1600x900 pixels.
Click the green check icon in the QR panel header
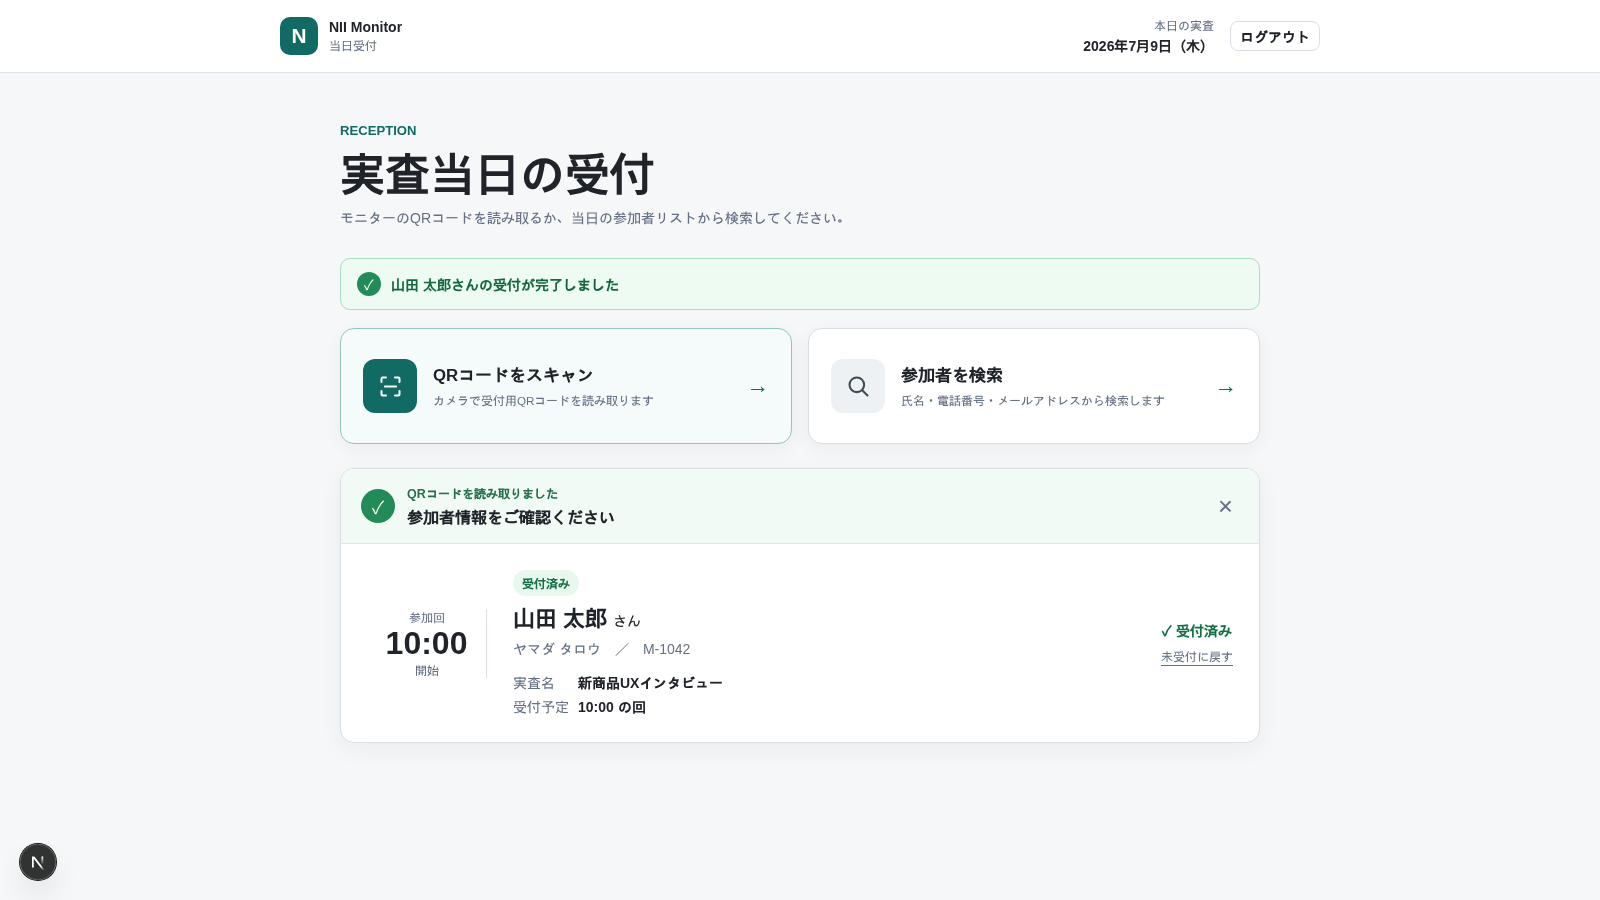coord(378,506)
